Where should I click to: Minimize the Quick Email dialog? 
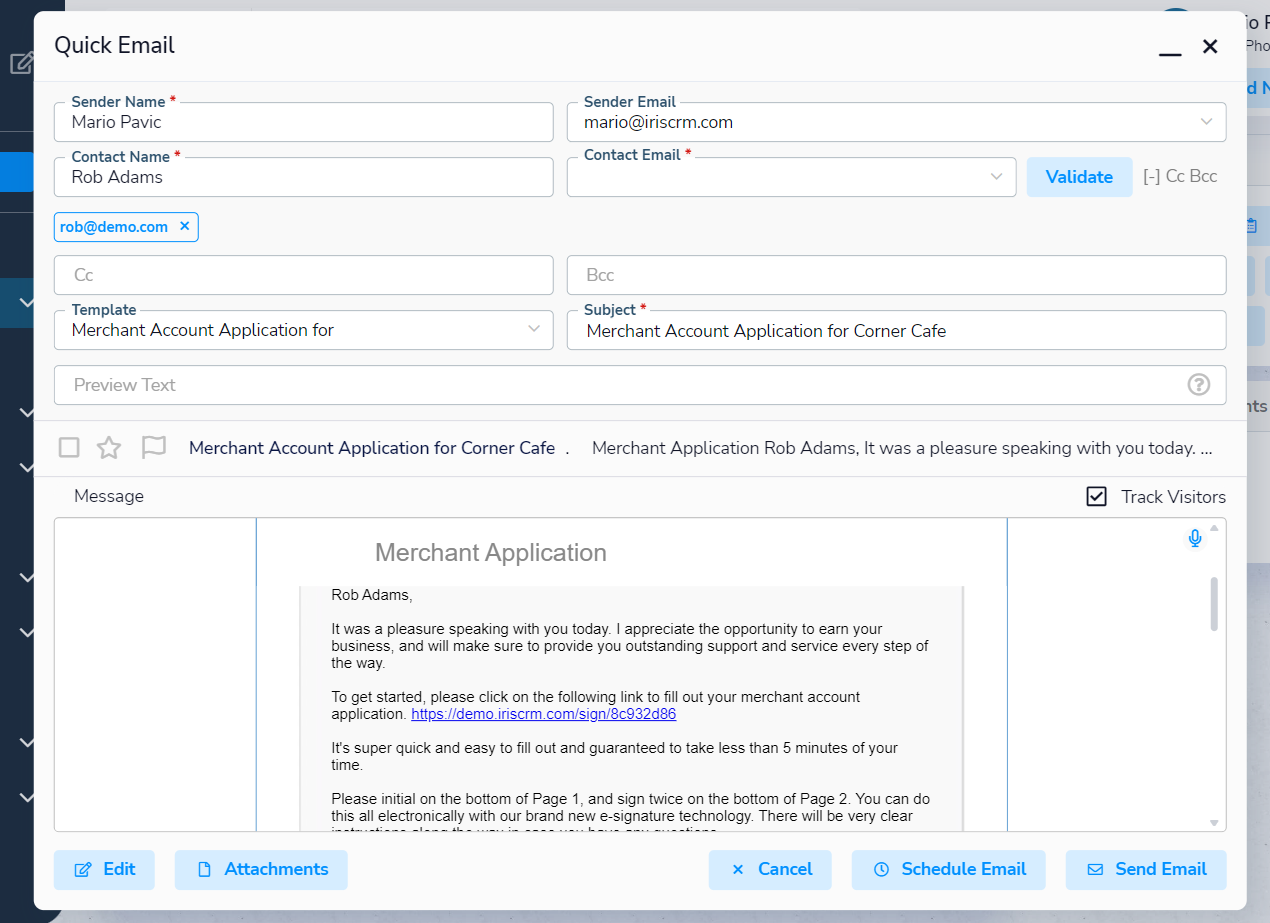tap(1170, 48)
